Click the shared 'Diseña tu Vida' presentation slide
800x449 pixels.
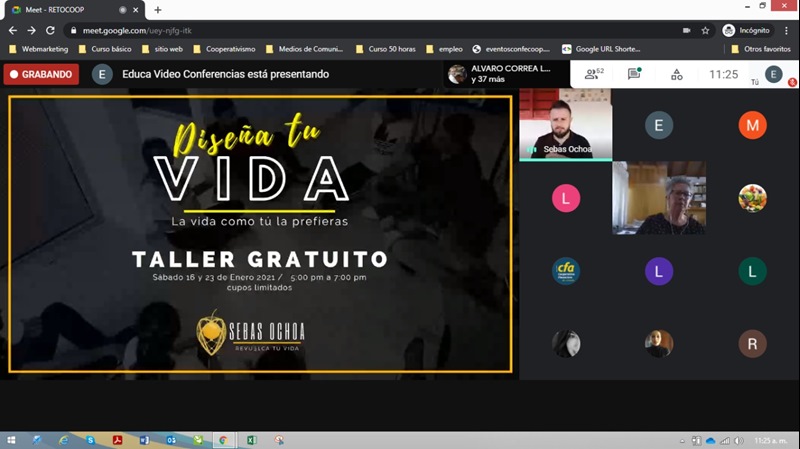coord(260,234)
